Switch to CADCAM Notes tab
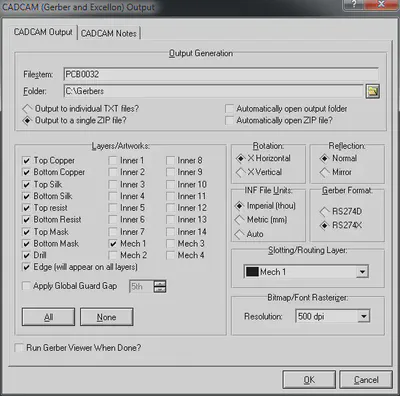Screen dimensions: 400x396 tap(109, 33)
